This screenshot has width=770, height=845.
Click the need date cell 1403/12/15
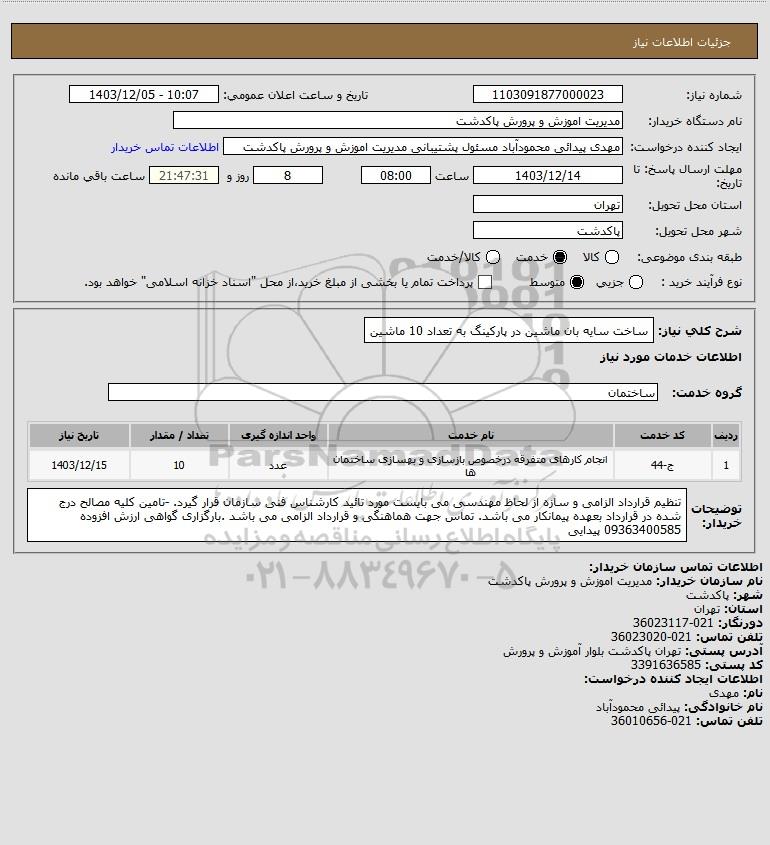(x=79, y=465)
